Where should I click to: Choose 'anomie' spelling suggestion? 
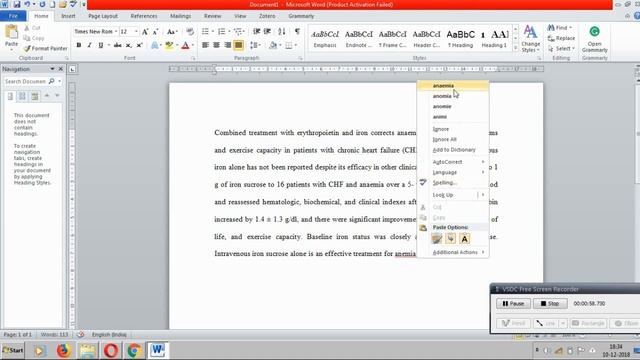453,106
